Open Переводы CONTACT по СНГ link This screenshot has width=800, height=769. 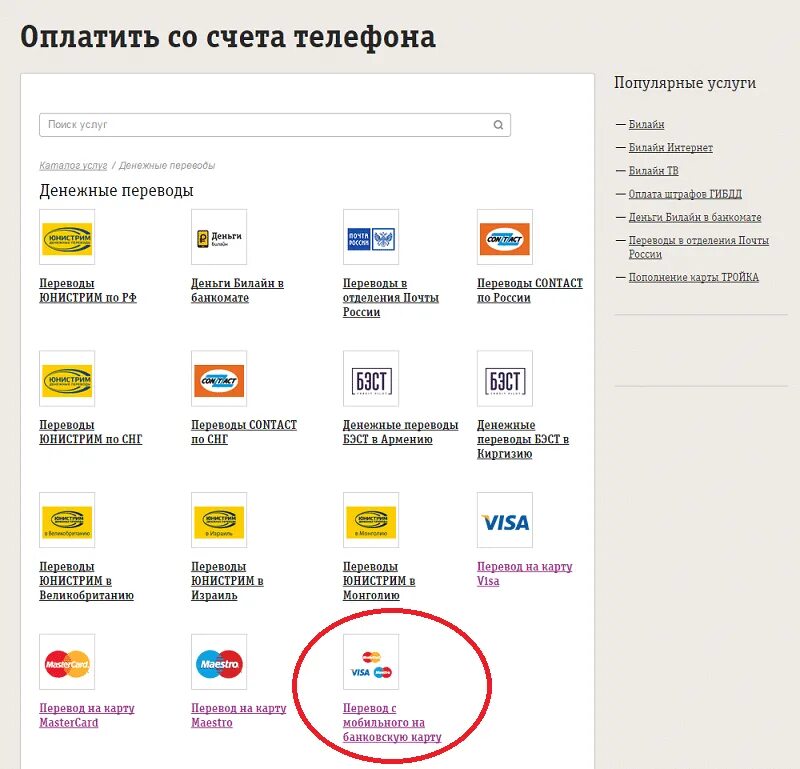[244, 432]
